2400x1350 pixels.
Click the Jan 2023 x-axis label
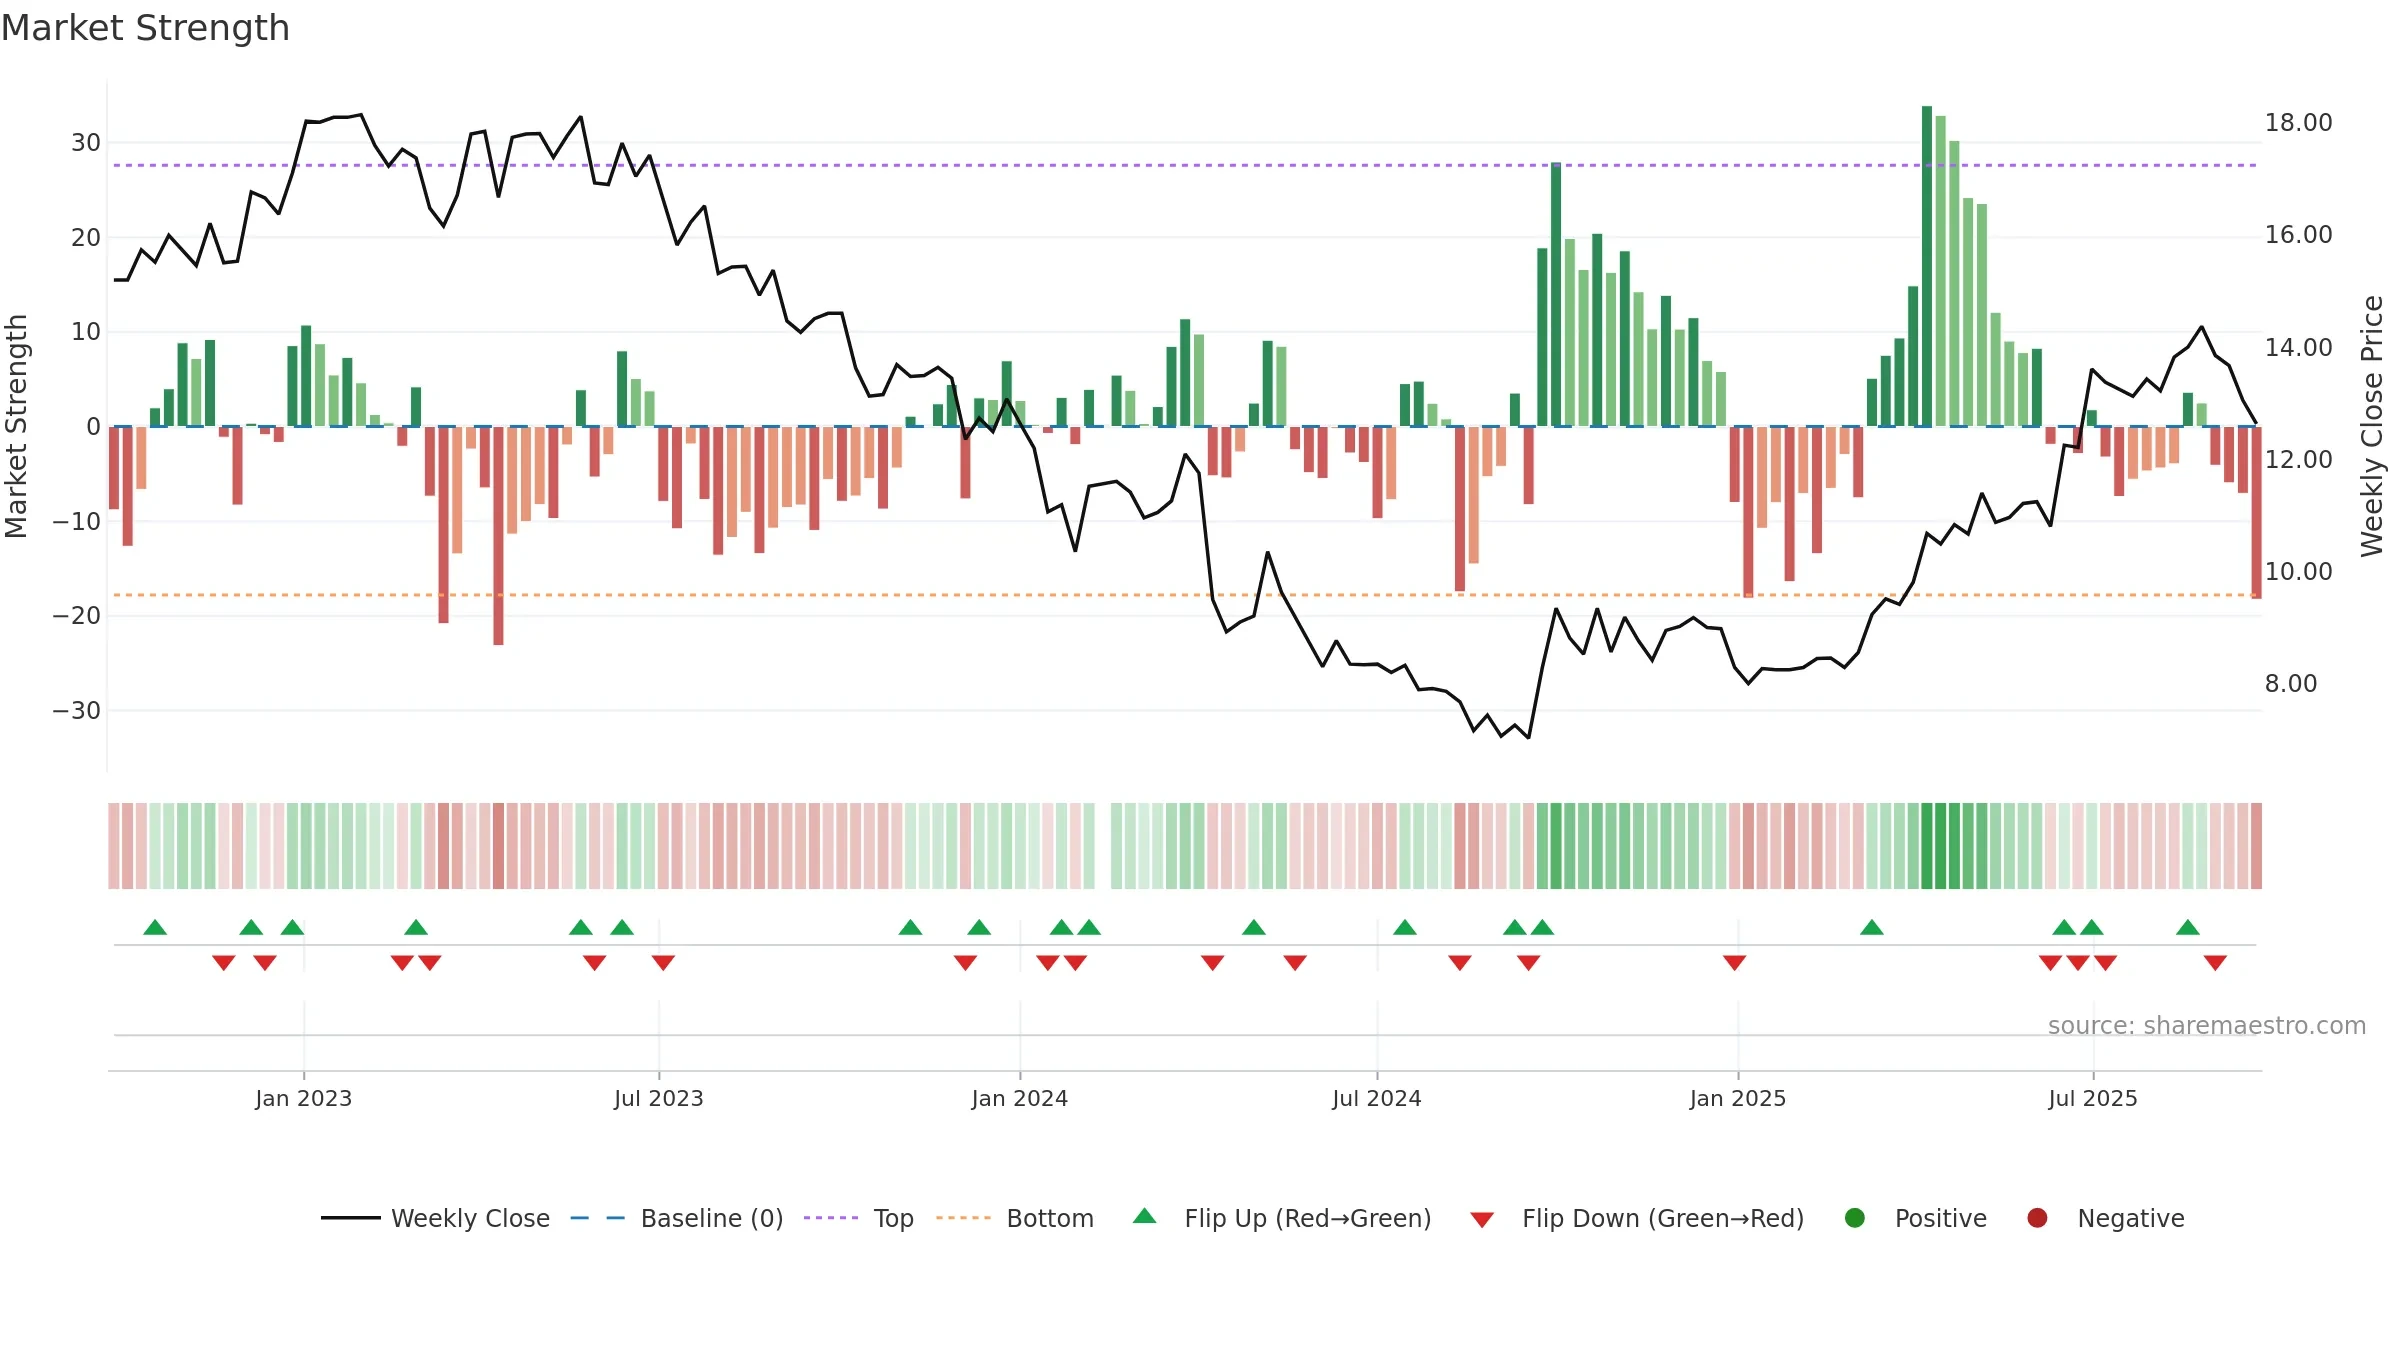pyautogui.click(x=304, y=1098)
